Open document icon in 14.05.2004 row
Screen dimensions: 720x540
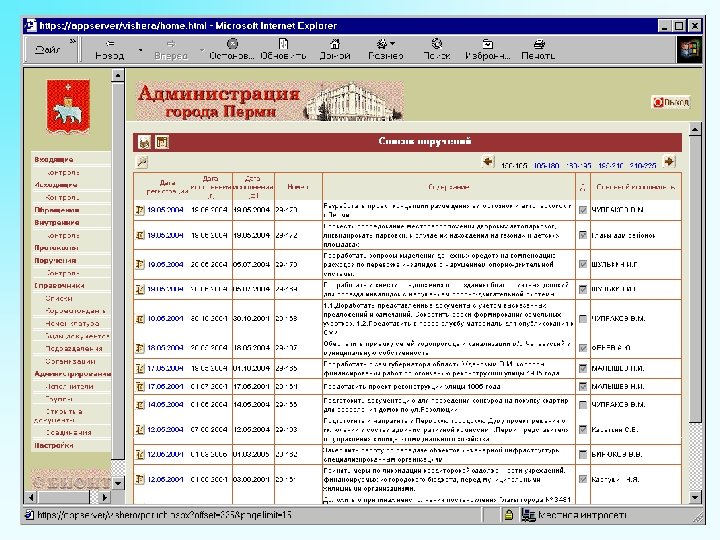tap(140, 405)
